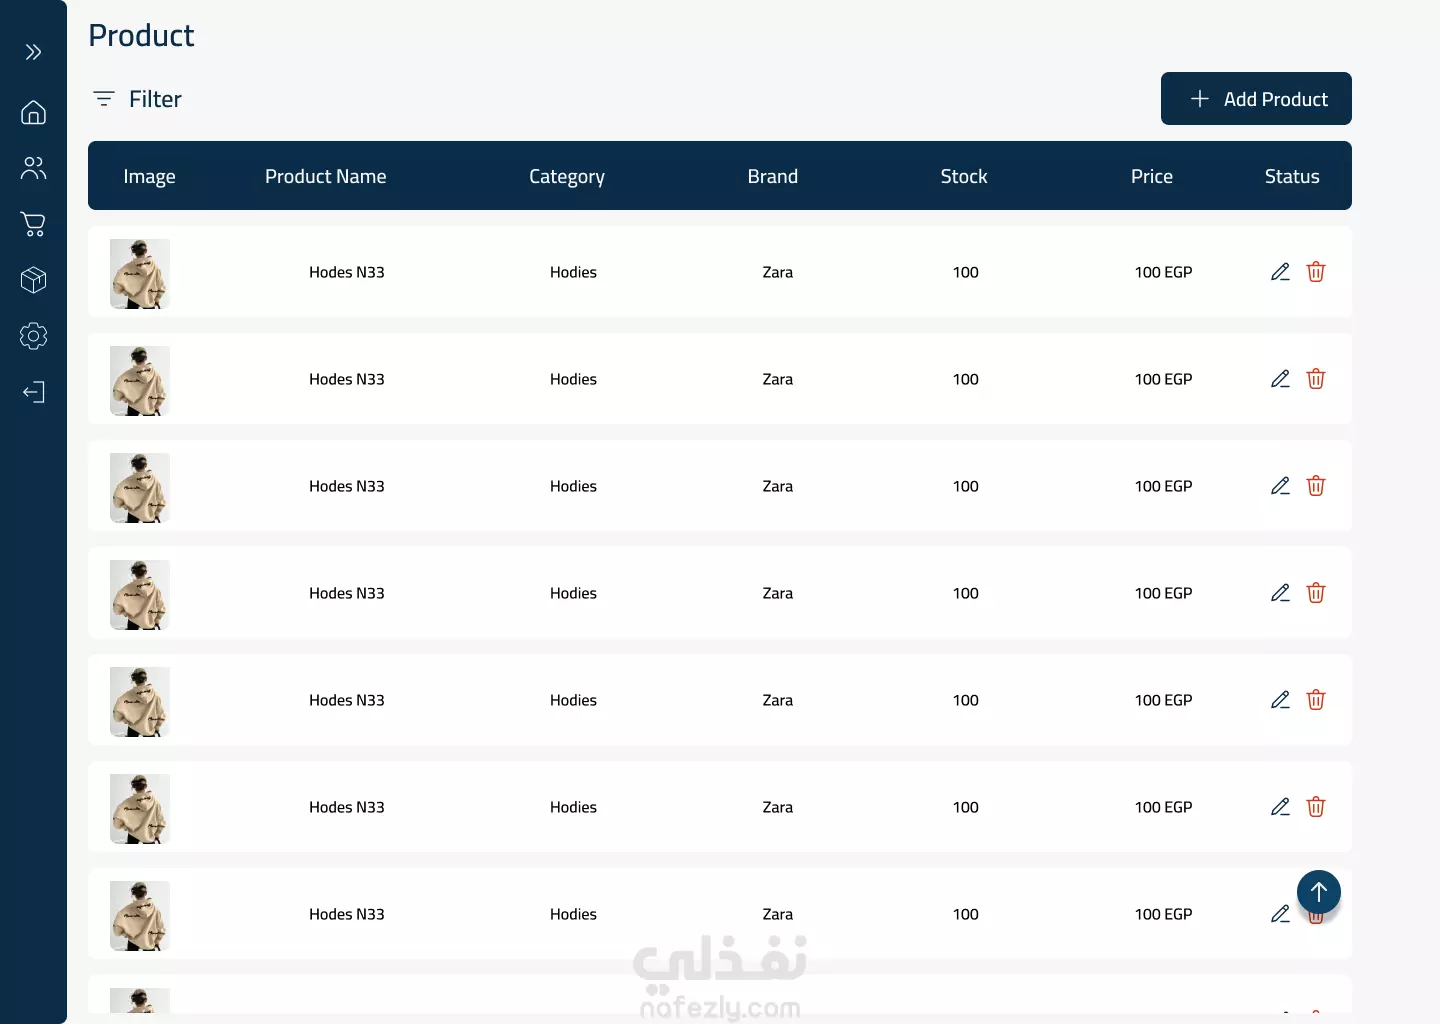Edit the second product row with pencil icon
This screenshot has width=1440, height=1024.
1280,379
